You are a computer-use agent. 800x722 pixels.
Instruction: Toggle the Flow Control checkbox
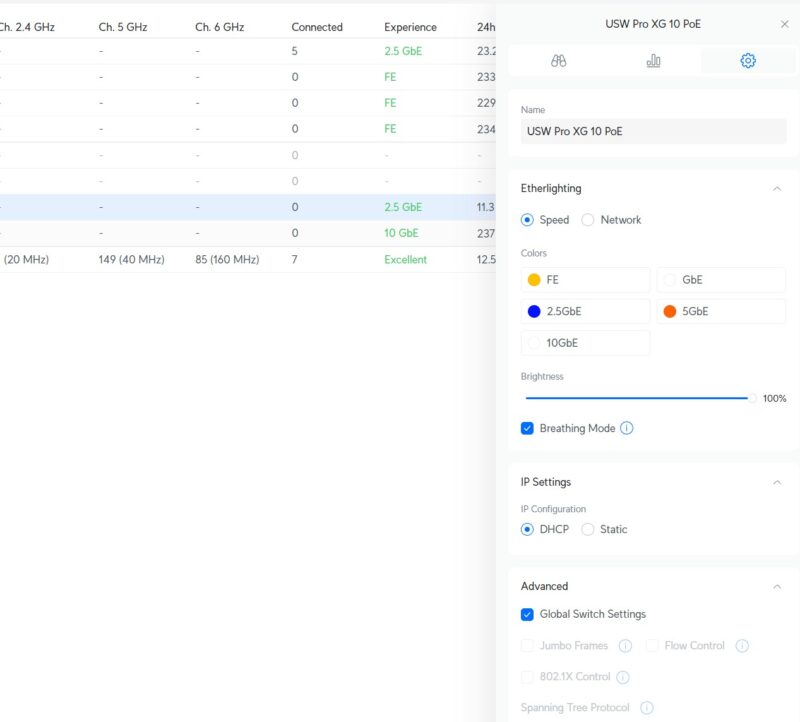[x=652, y=645]
